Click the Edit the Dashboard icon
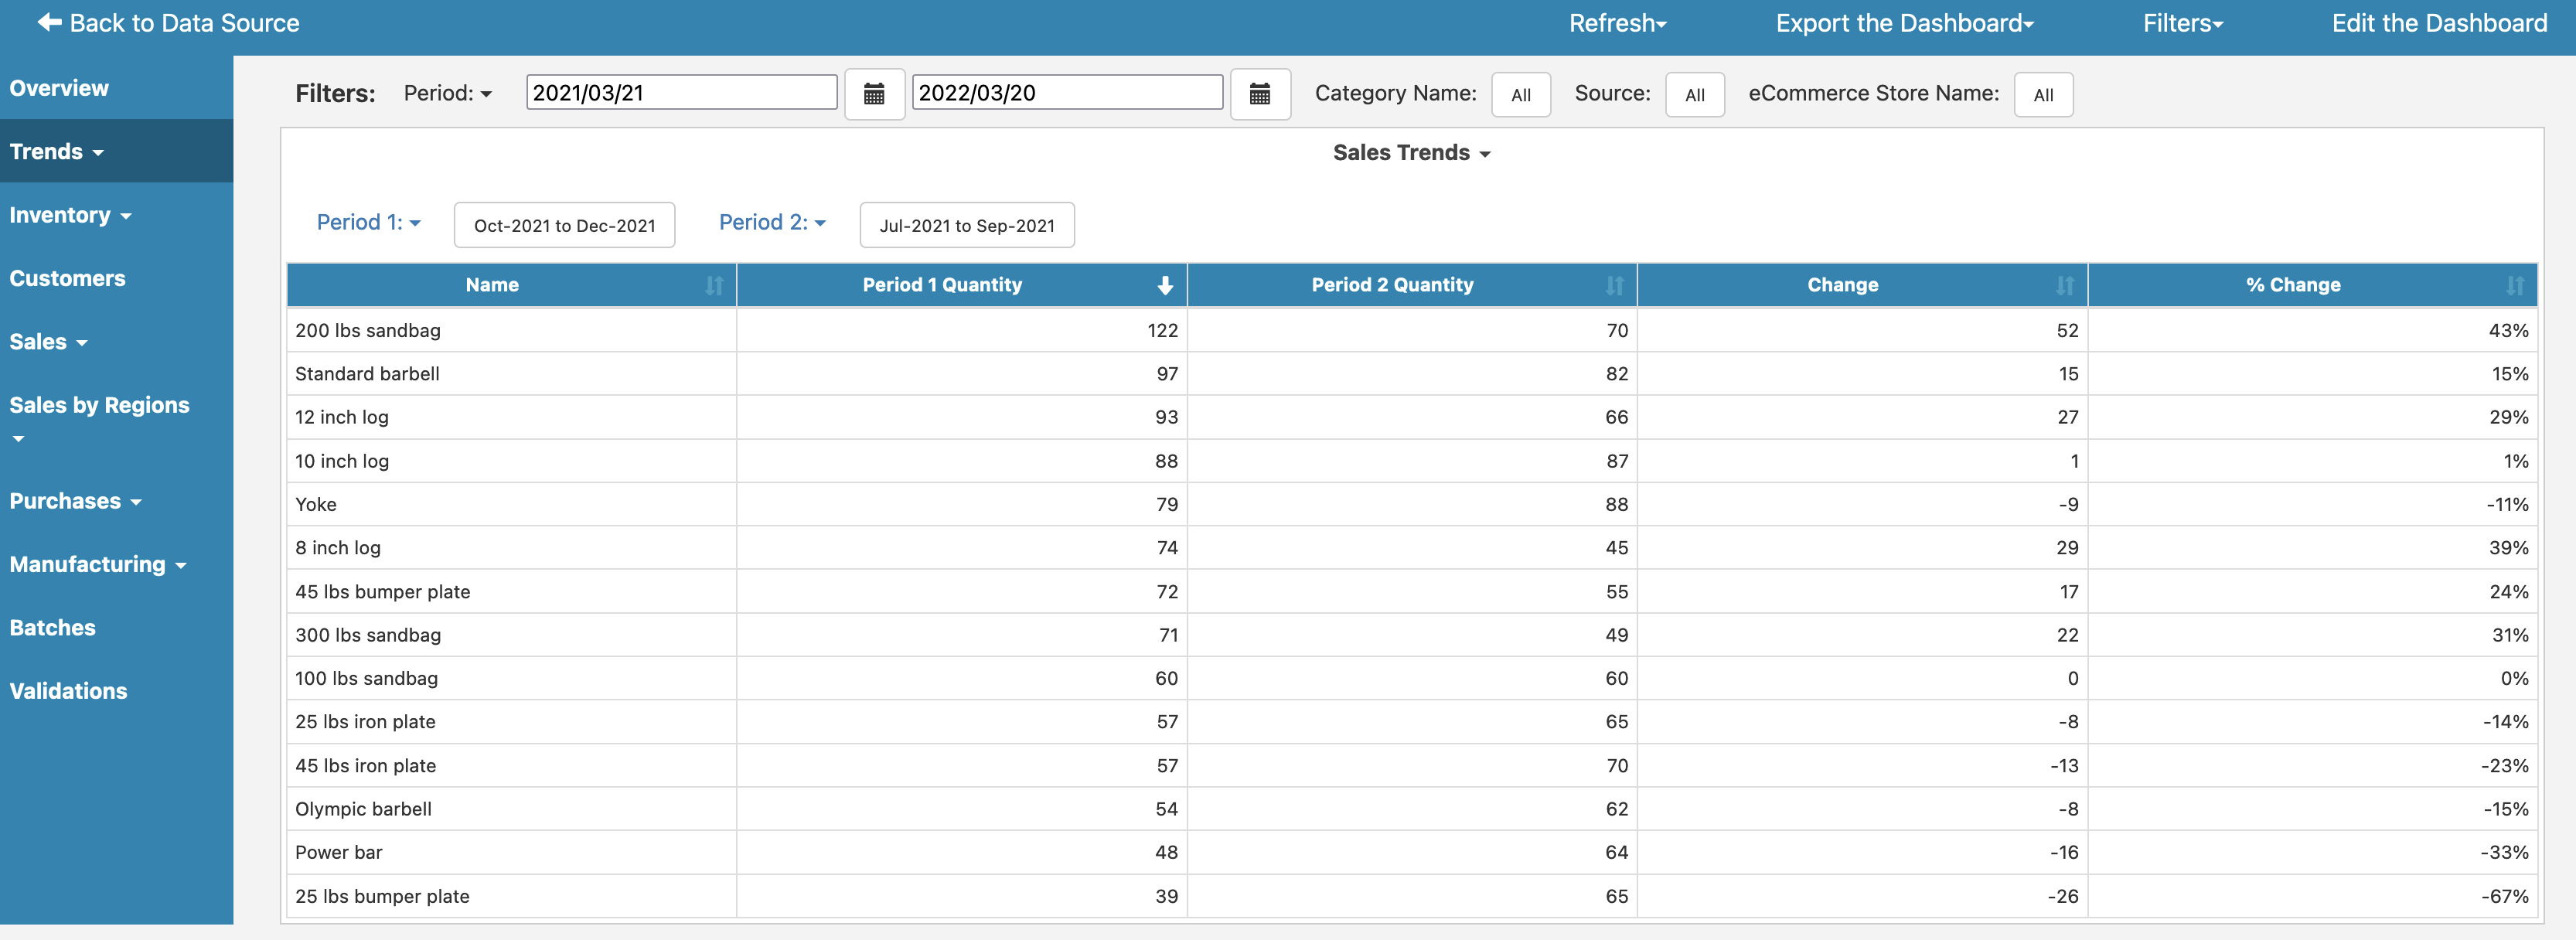Image resolution: width=2576 pixels, height=940 pixels. [2440, 22]
